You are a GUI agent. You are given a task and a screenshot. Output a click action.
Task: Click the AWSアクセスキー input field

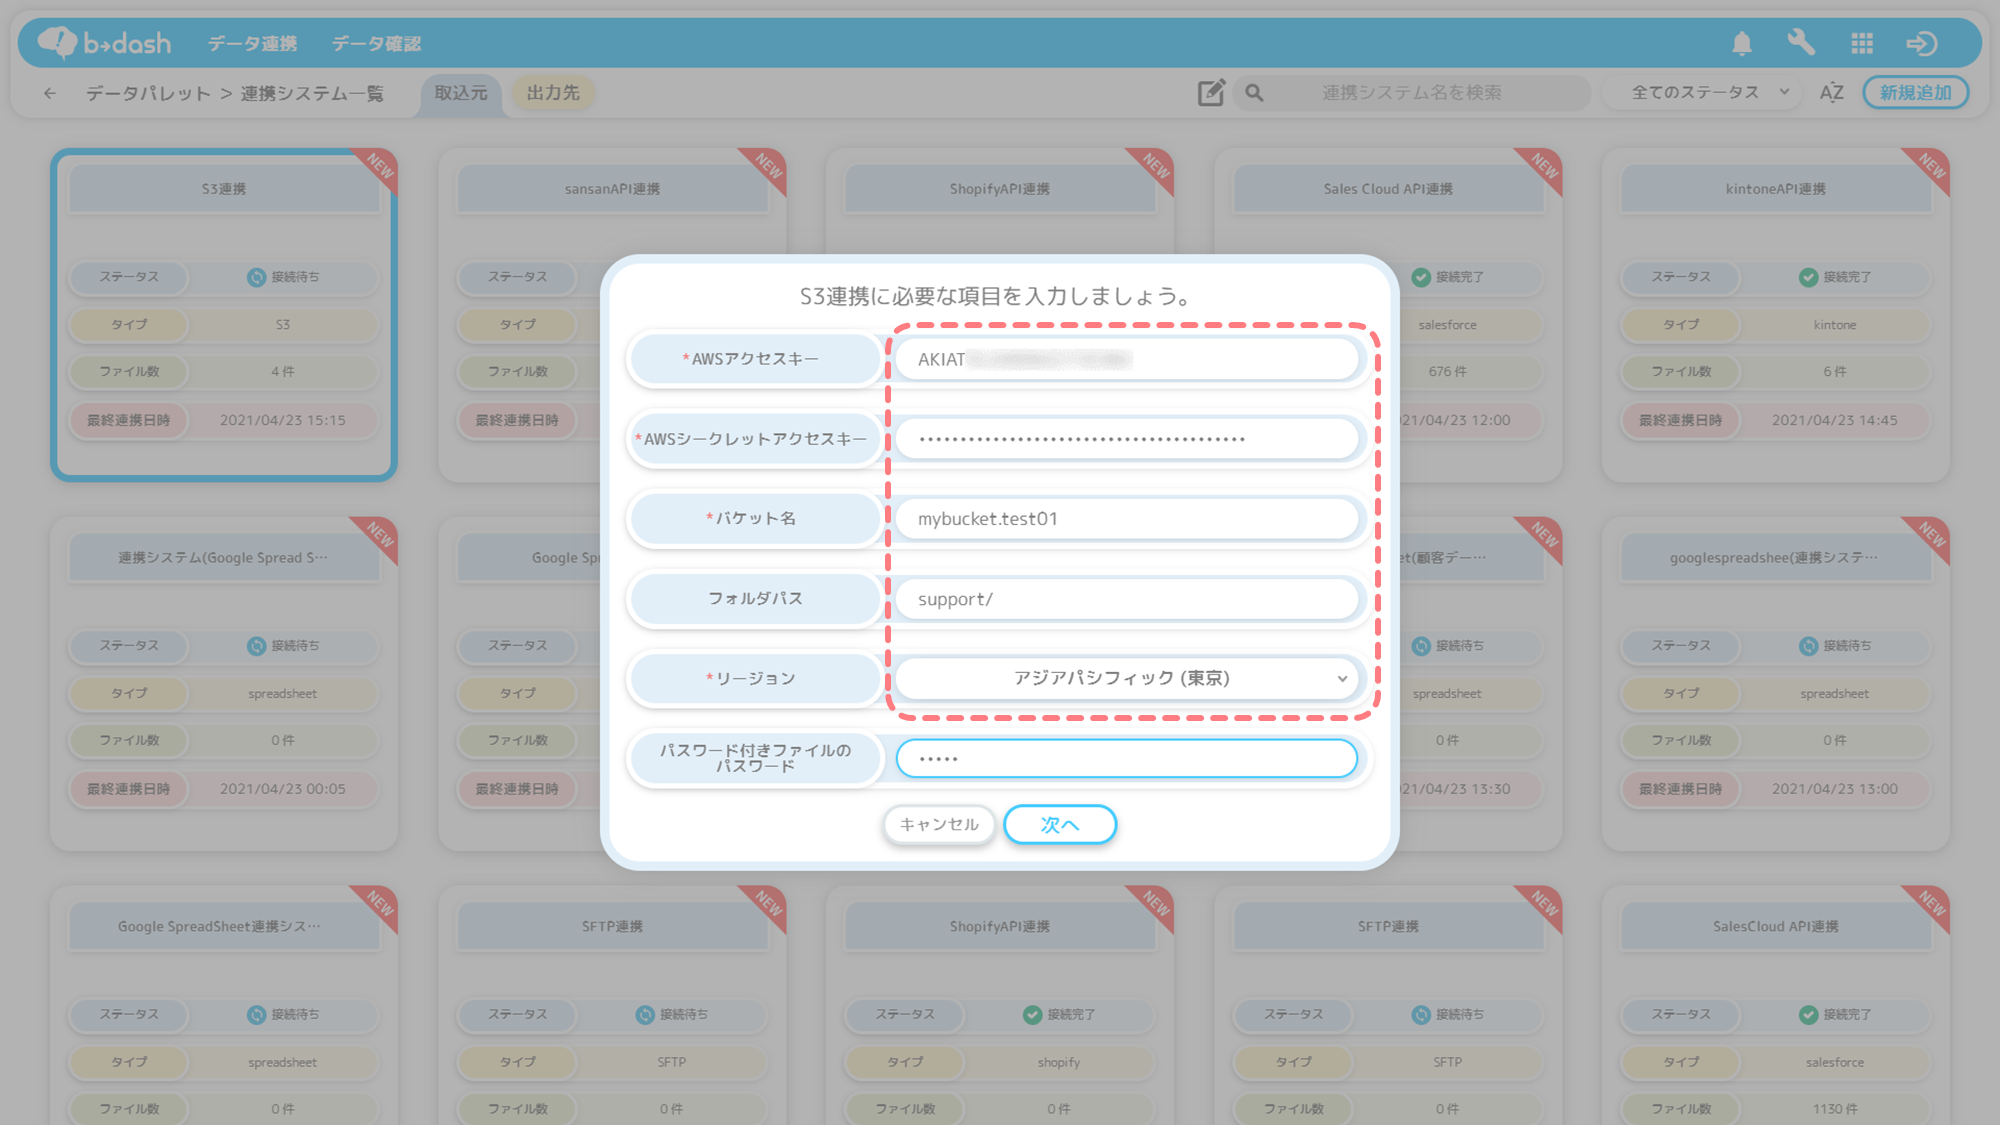(x=1126, y=359)
